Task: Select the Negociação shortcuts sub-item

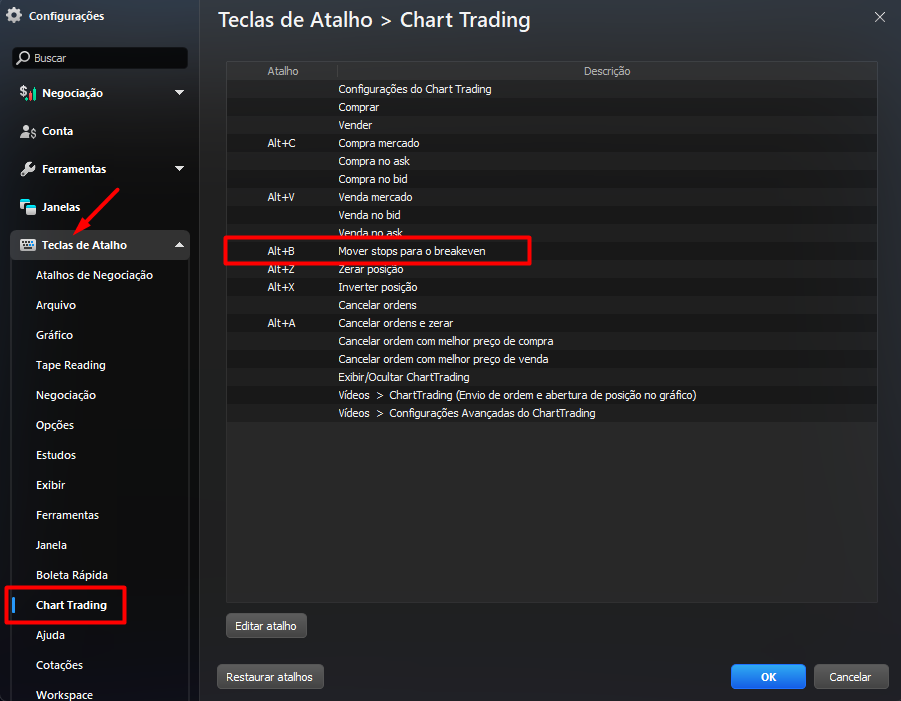Action: pyautogui.click(x=66, y=395)
